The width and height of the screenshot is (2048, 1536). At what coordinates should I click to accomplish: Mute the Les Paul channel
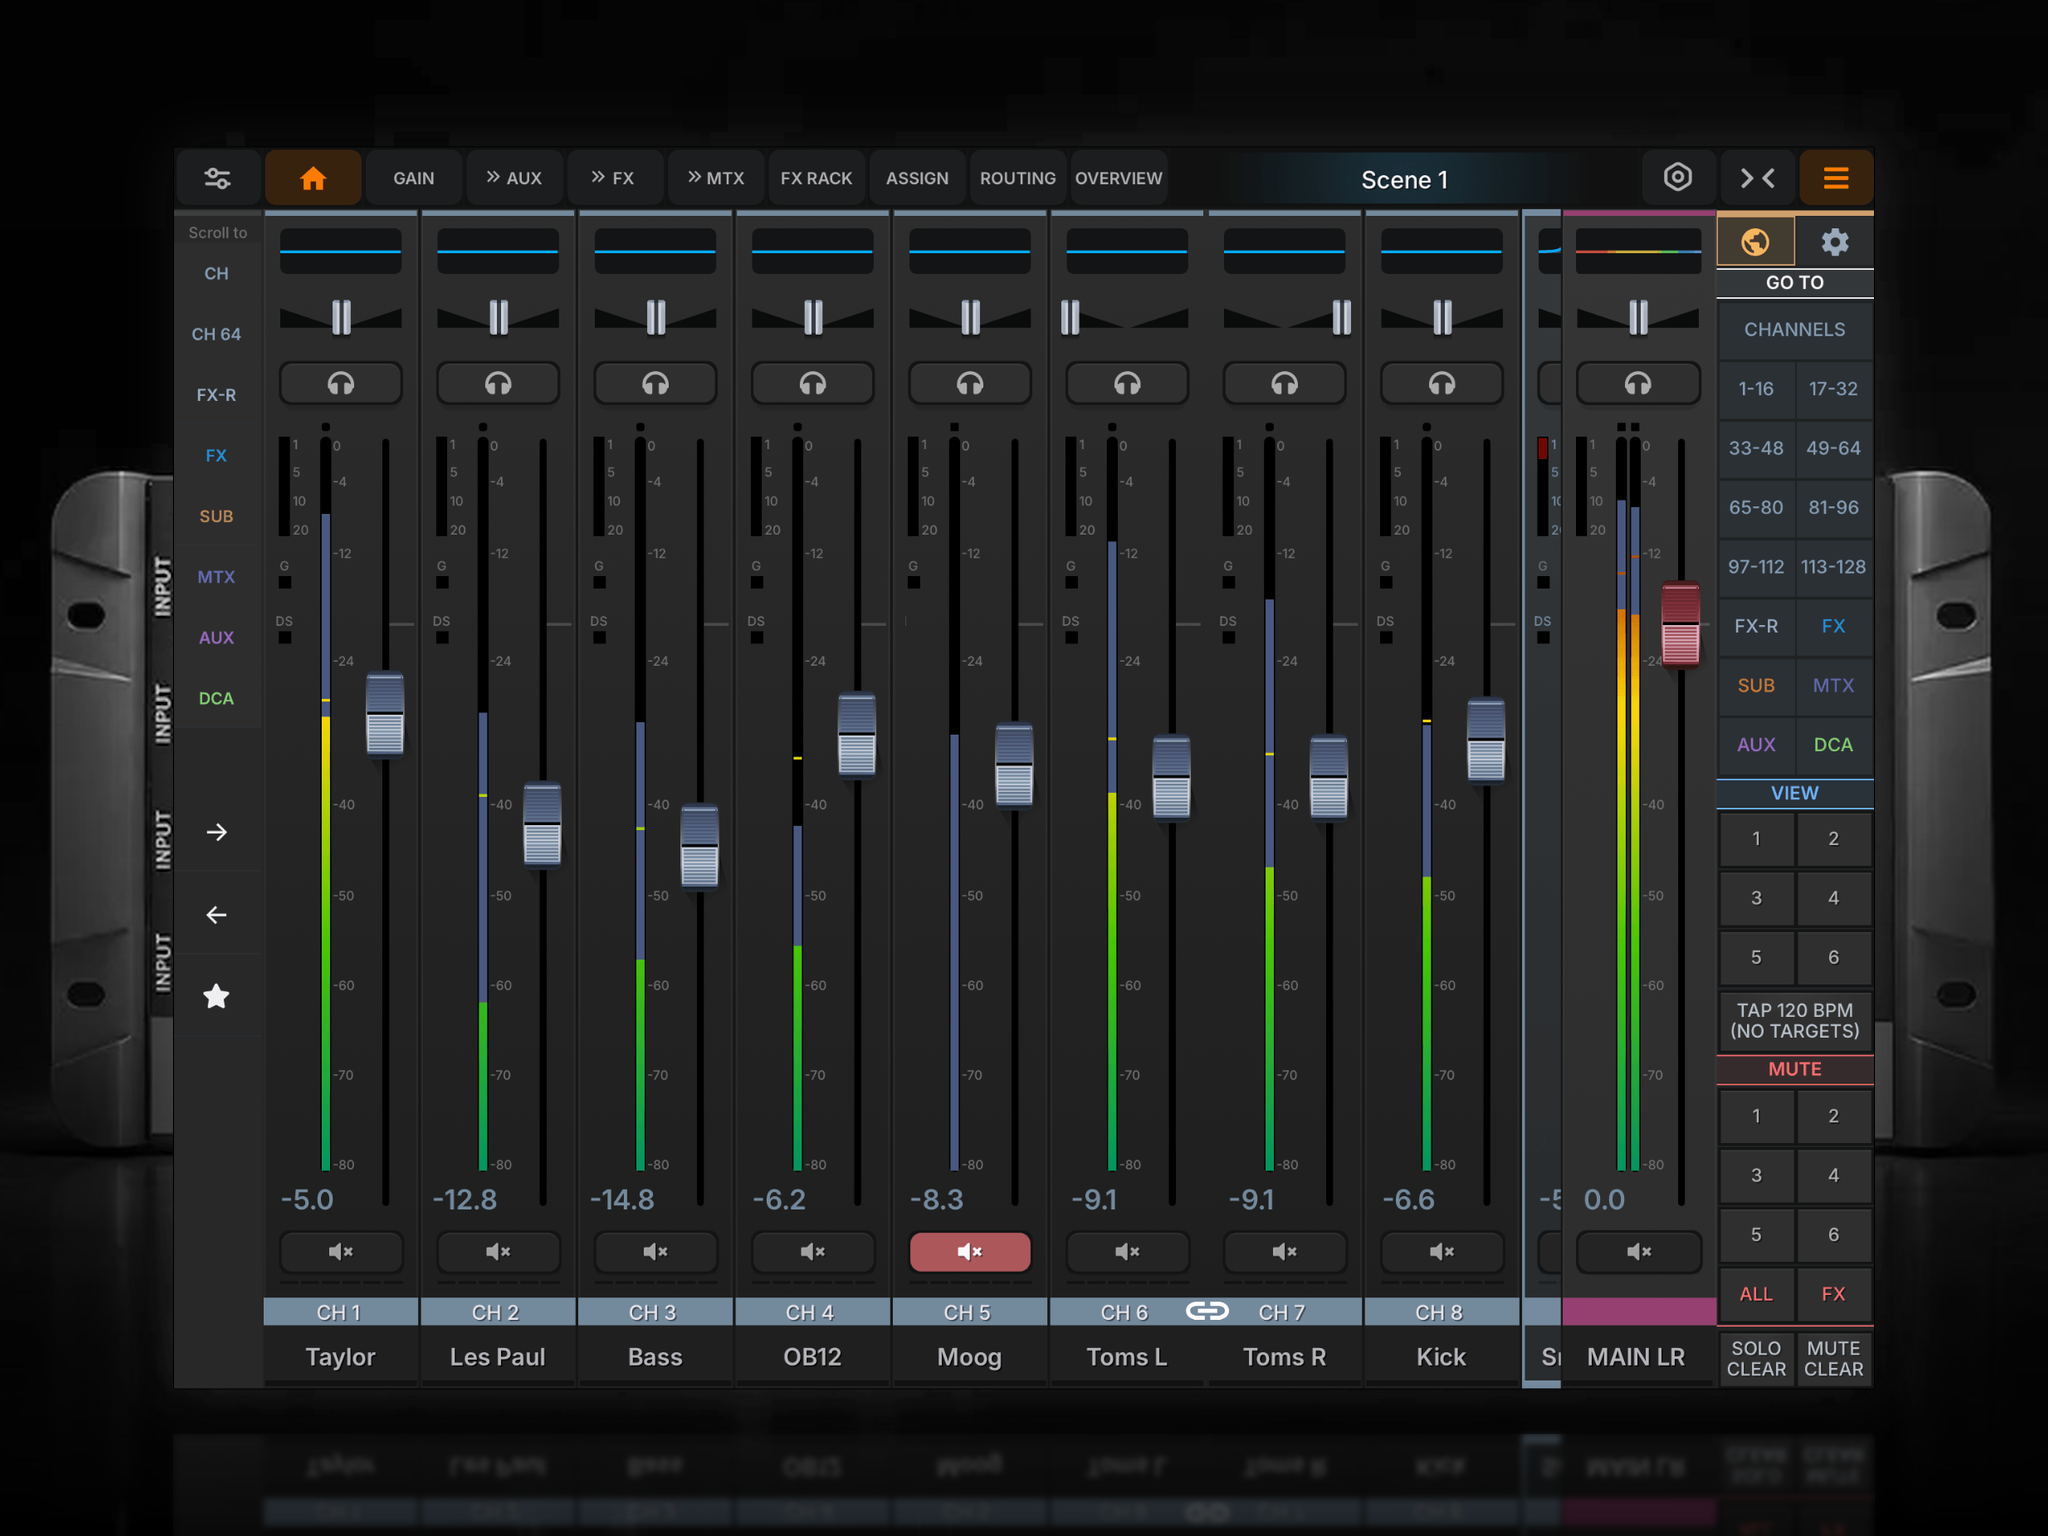(498, 1251)
